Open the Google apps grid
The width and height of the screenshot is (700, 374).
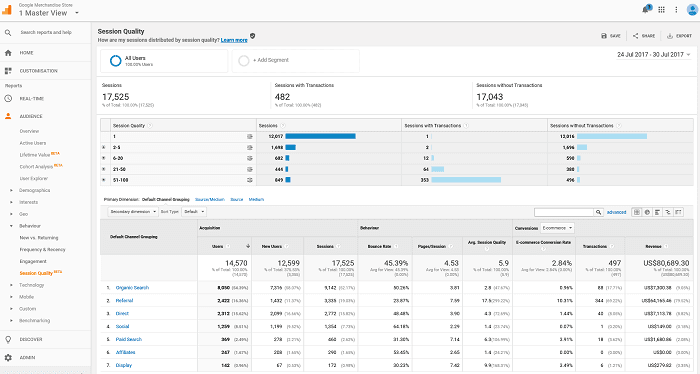pos(662,9)
